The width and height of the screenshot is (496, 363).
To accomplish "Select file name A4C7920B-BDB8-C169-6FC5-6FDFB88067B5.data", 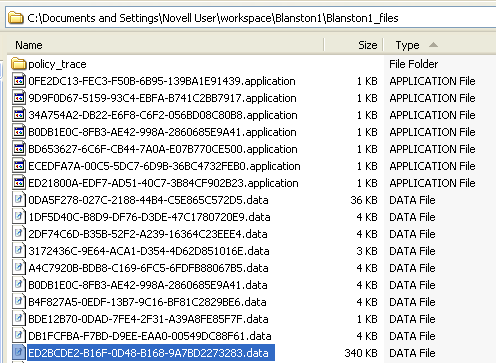I will pos(148,268).
